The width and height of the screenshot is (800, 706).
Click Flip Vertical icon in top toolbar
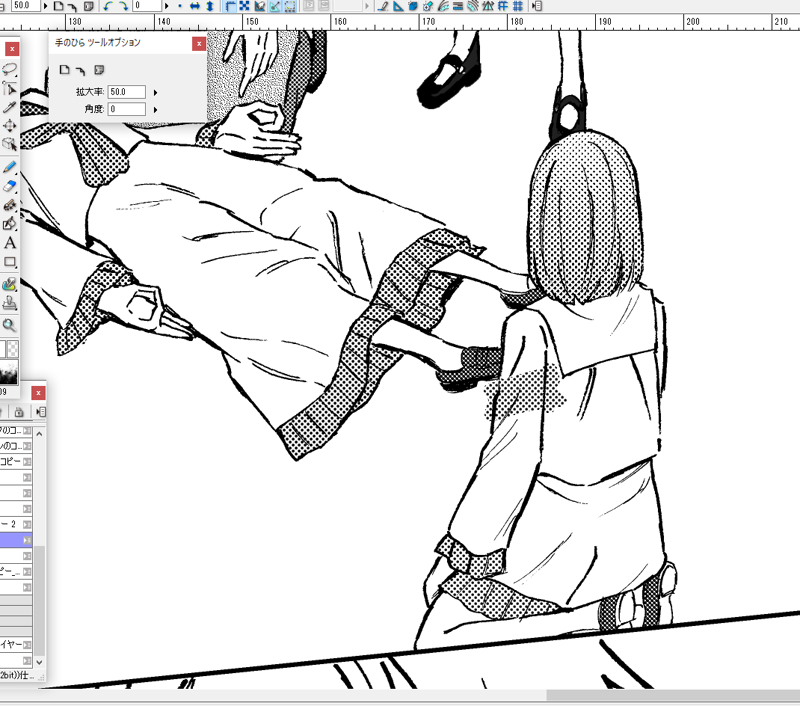click(210, 6)
